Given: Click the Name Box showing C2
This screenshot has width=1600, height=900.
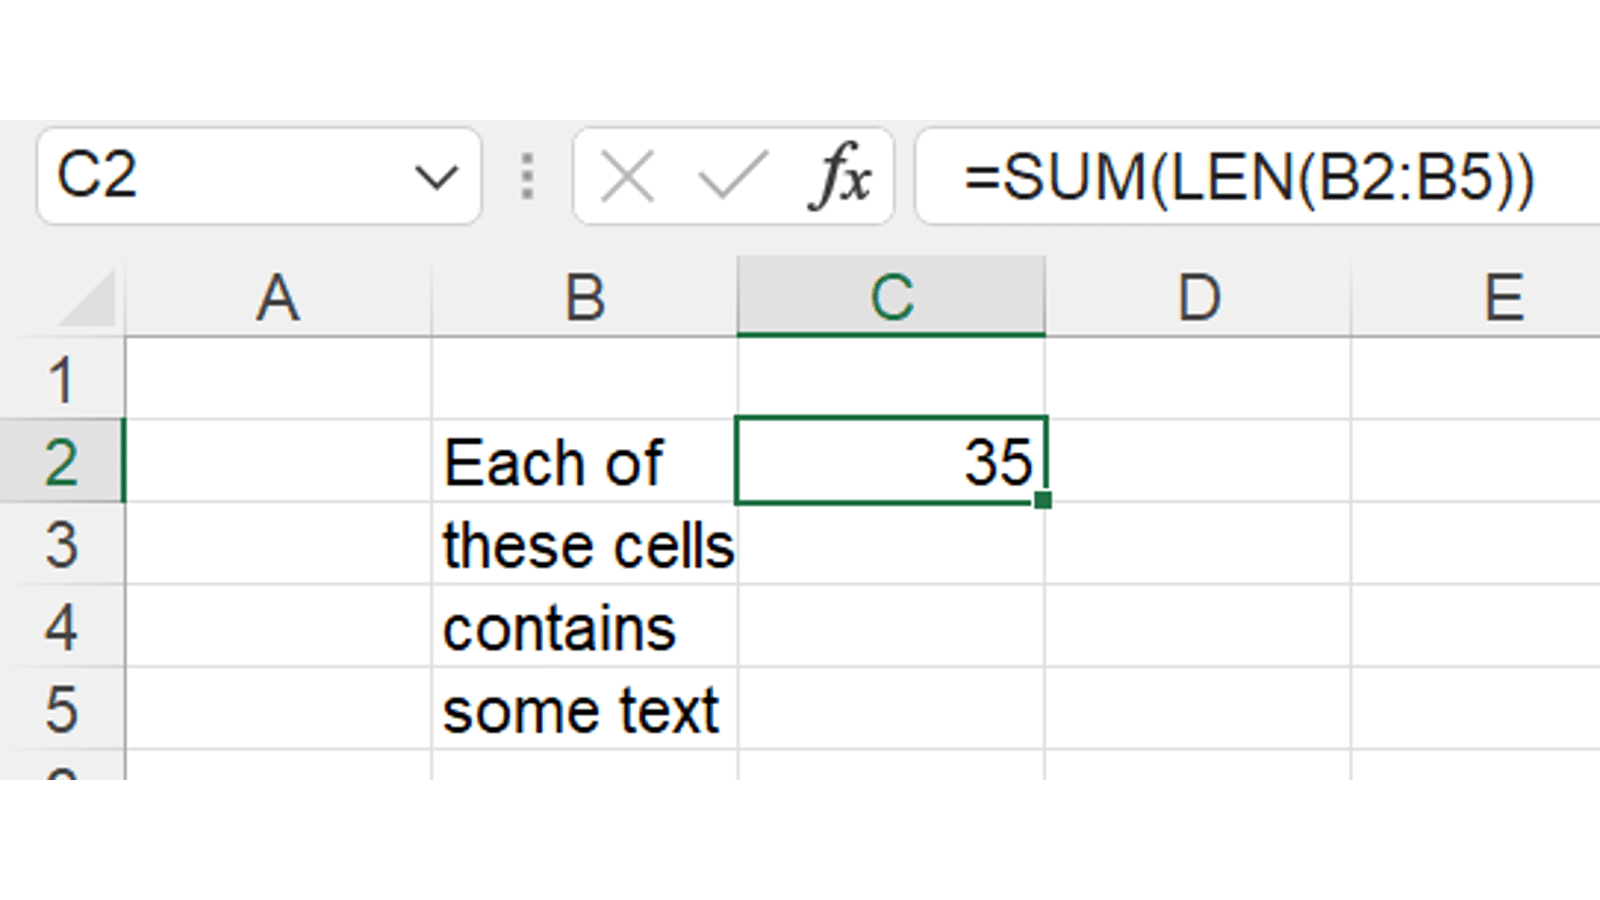Looking at the screenshot, I should click(x=220, y=177).
